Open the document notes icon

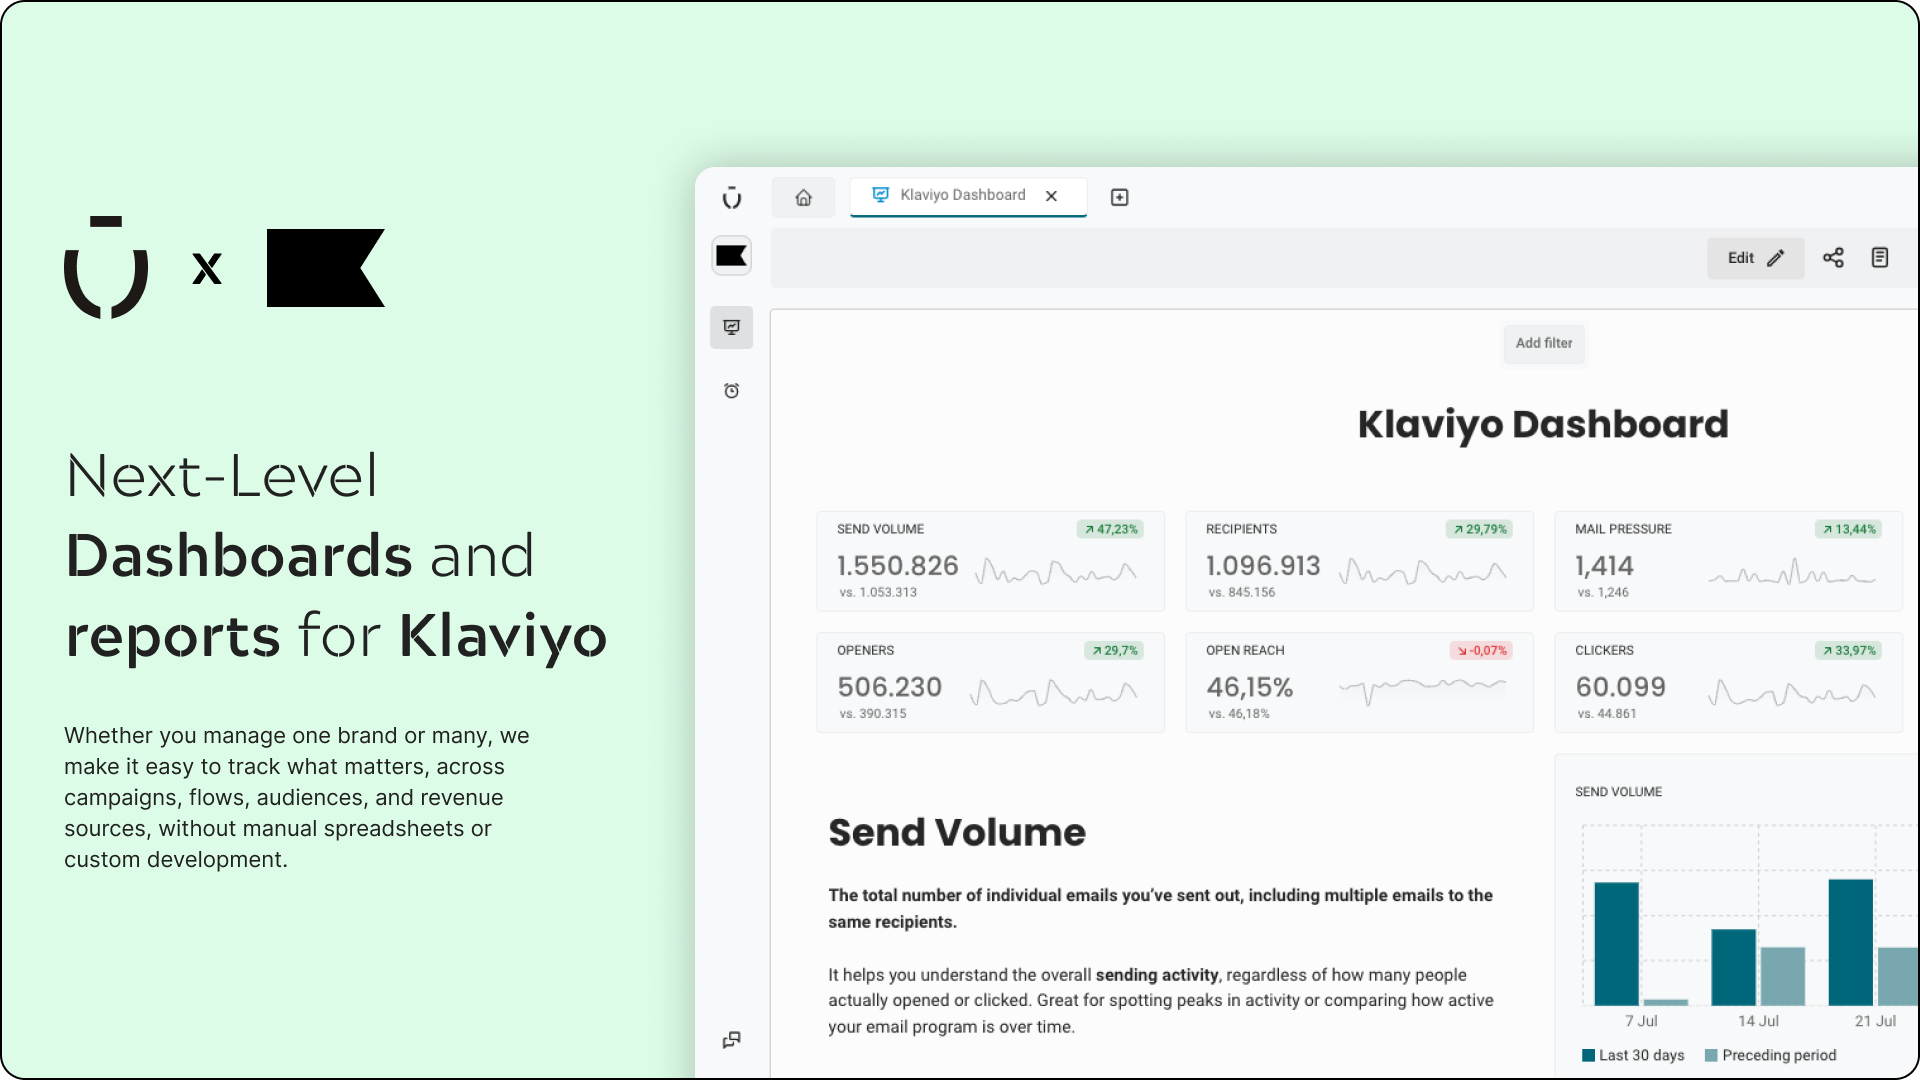tap(1879, 258)
